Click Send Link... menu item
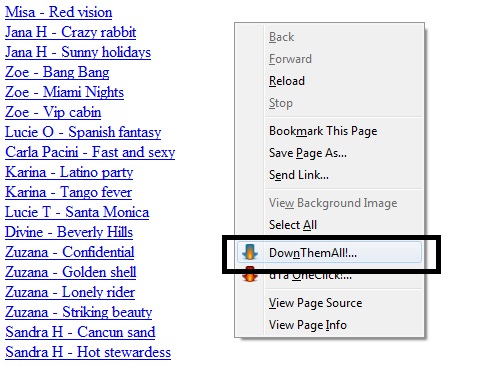Image resolution: width=489 pixels, height=366 pixels. pos(299,175)
